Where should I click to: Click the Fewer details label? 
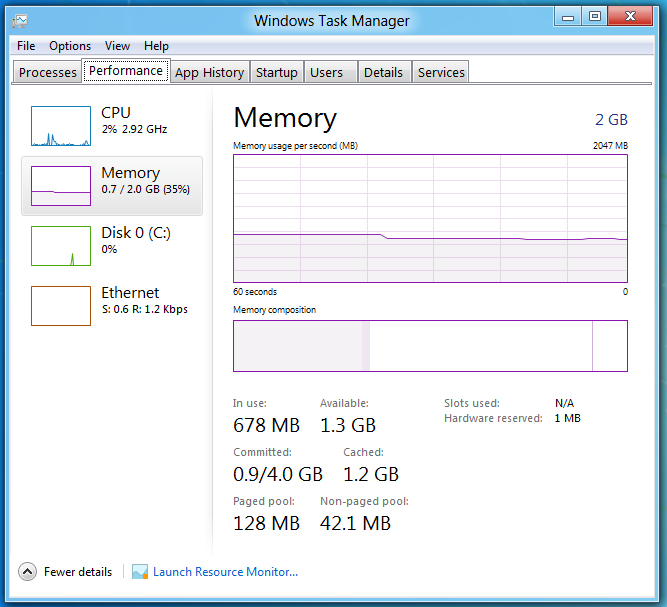coord(78,572)
